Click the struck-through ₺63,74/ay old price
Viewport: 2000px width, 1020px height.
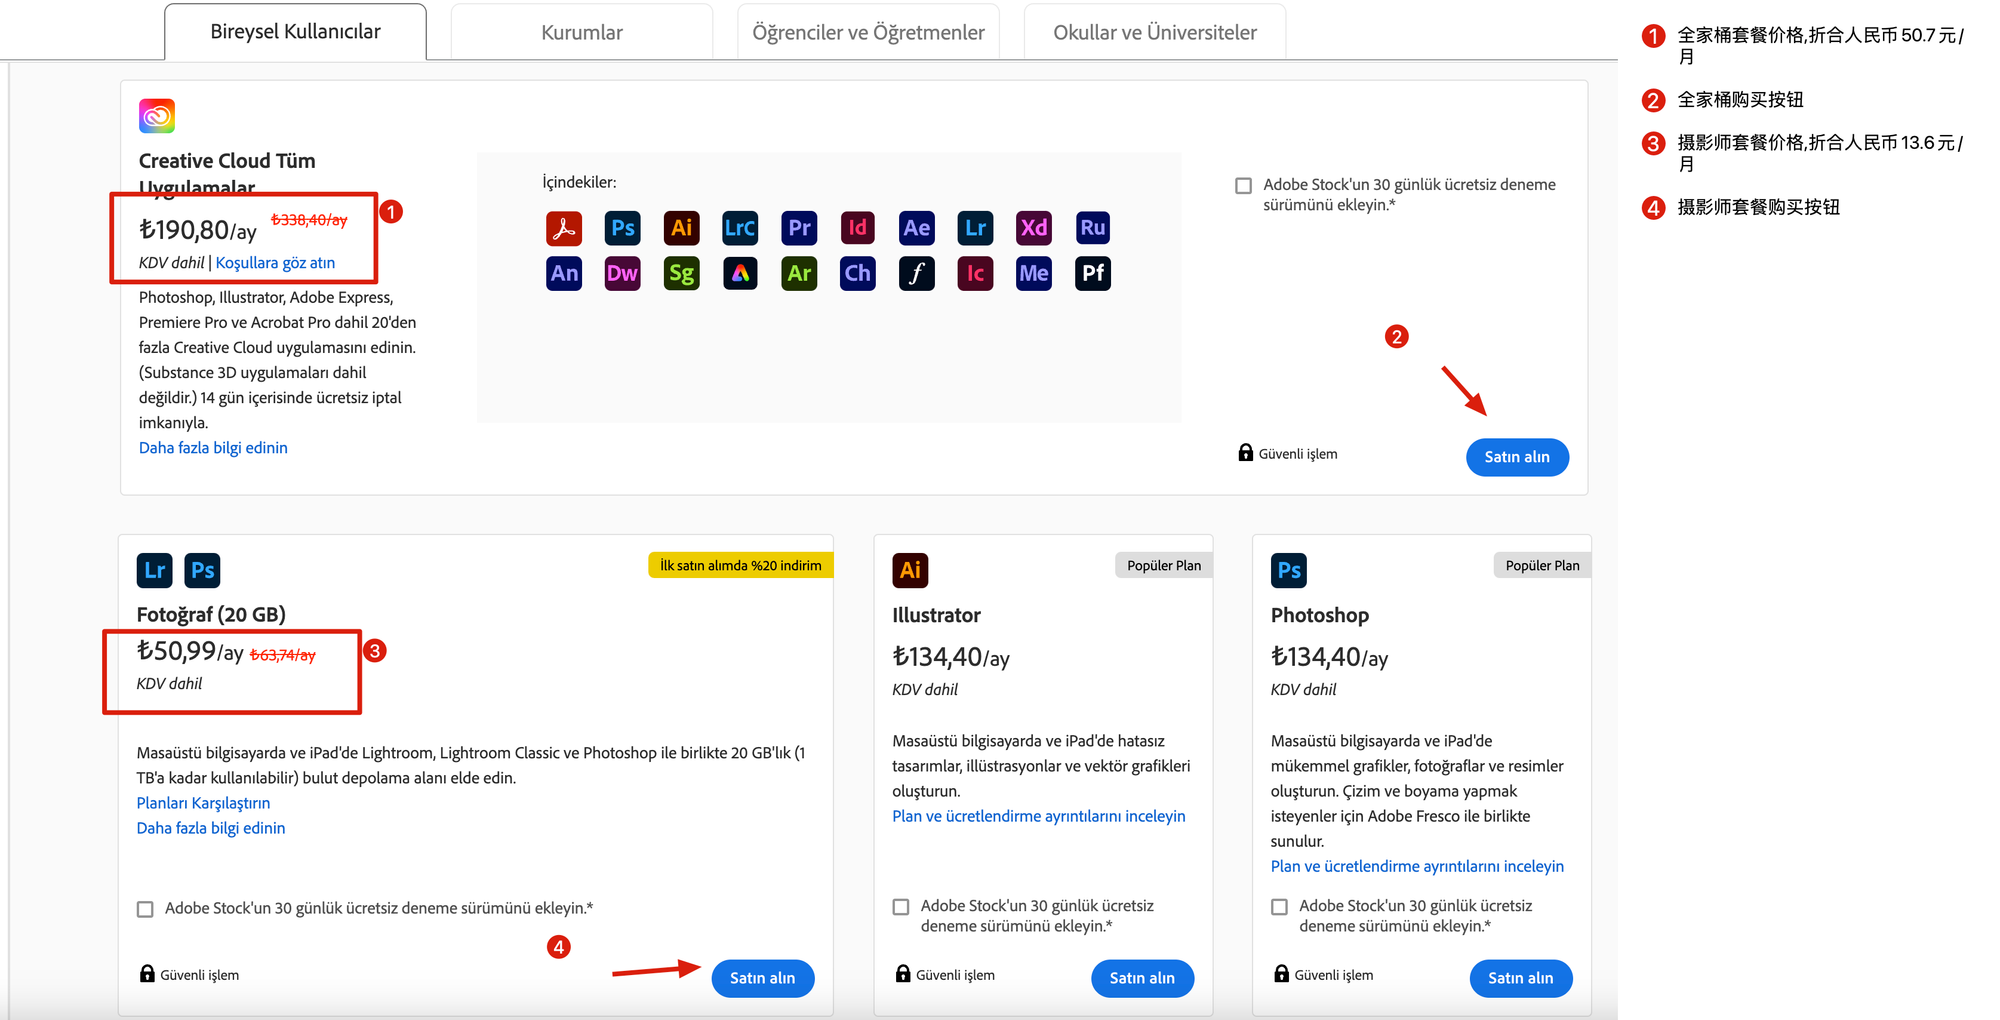[x=283, y=655]
